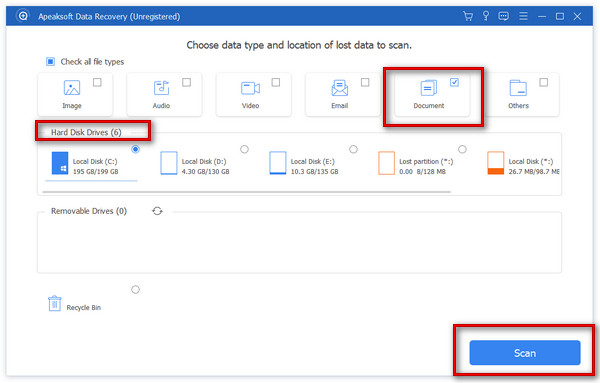Open the hamburger menu icon
The image size is (600, 383).
click(x=523, y=16)
